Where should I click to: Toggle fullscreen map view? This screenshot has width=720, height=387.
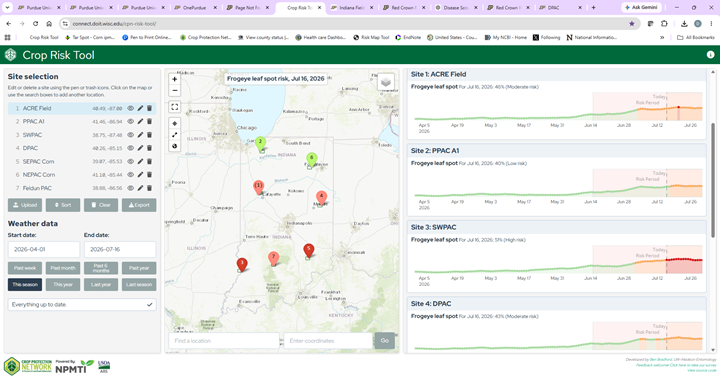[x=174, y=107]
